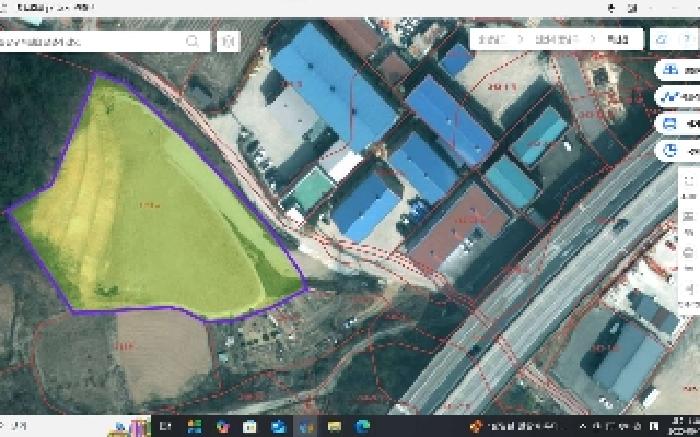This screenshot has height=437, width=700.
Task: Open the last region dropdown in breadcrumb
Action: [622, 39]
